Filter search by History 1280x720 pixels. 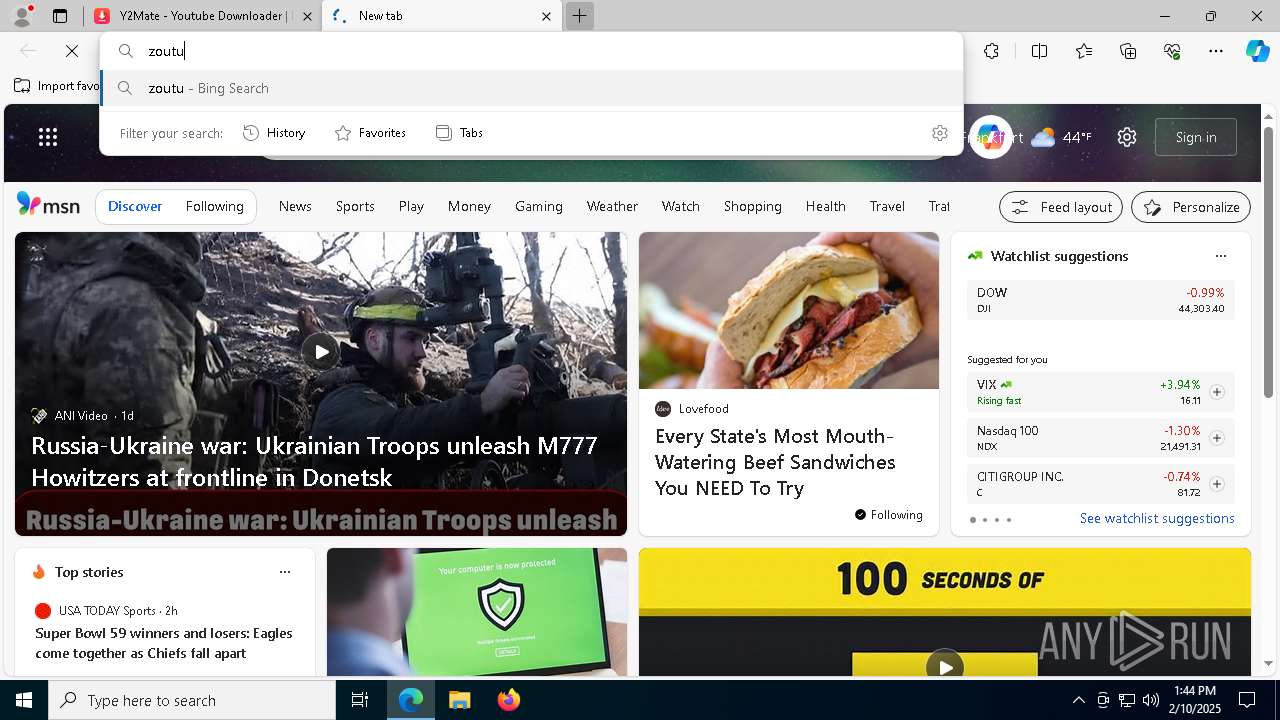pyautogui.click(x=274, y=133)
